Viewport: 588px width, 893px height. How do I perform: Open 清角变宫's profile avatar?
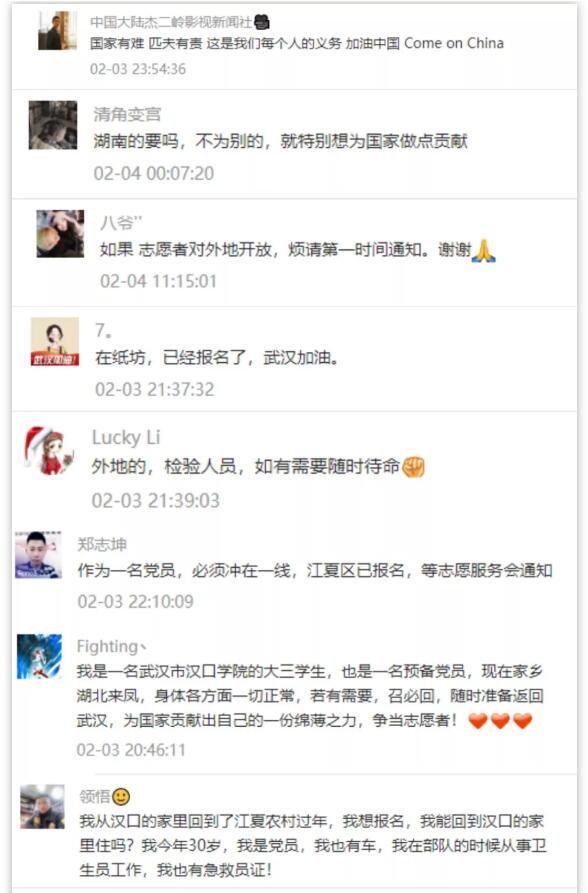tap(53, 125)
